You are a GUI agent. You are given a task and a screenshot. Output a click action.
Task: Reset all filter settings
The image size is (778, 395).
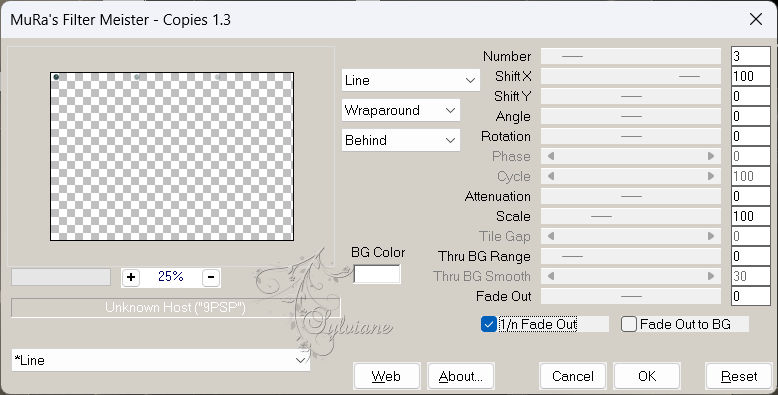point(739,376)
